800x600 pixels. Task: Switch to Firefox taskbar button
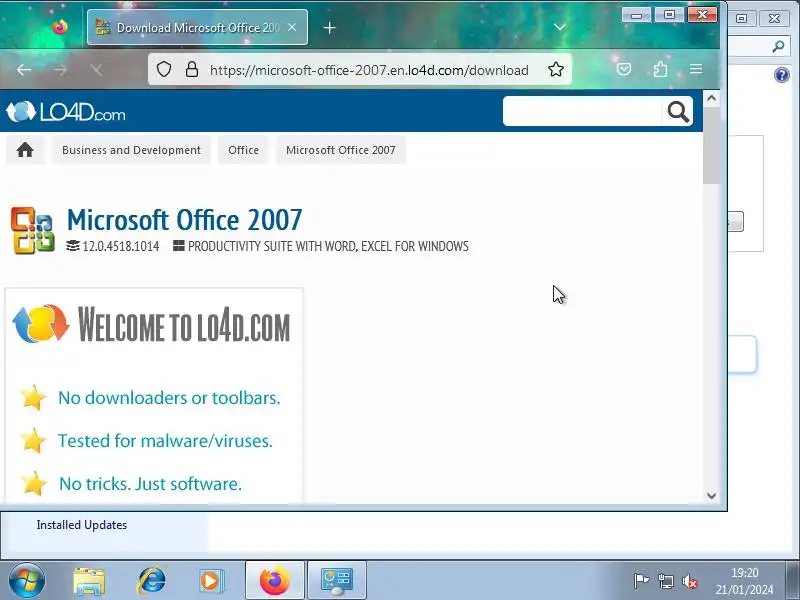coord(274,581)
